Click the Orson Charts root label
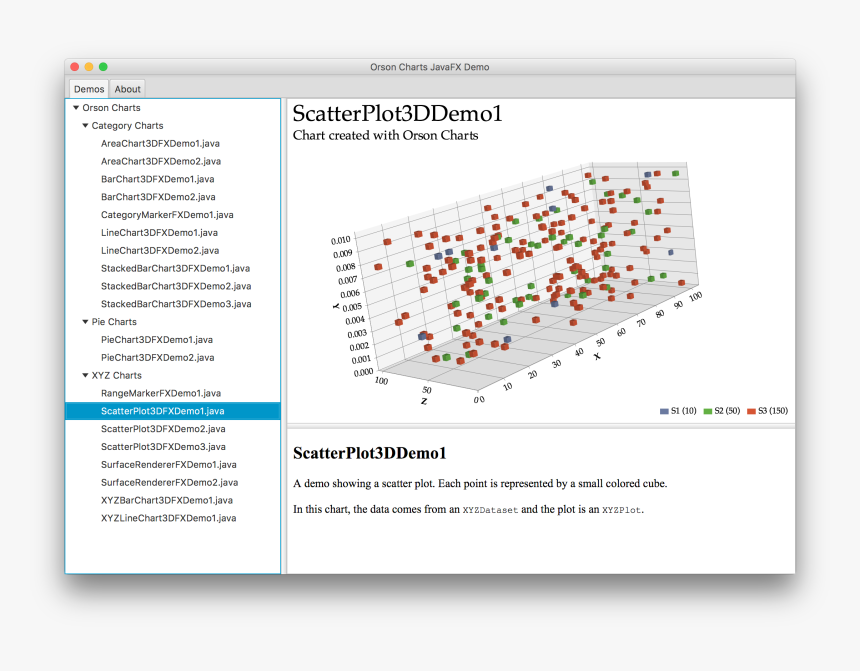860x671 pixels. (111, 108)
